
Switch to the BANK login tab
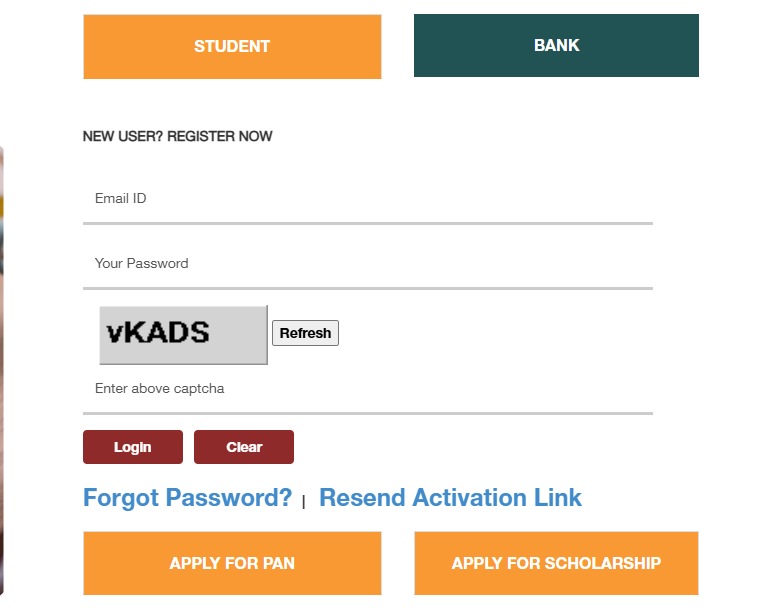coord(556,45)
